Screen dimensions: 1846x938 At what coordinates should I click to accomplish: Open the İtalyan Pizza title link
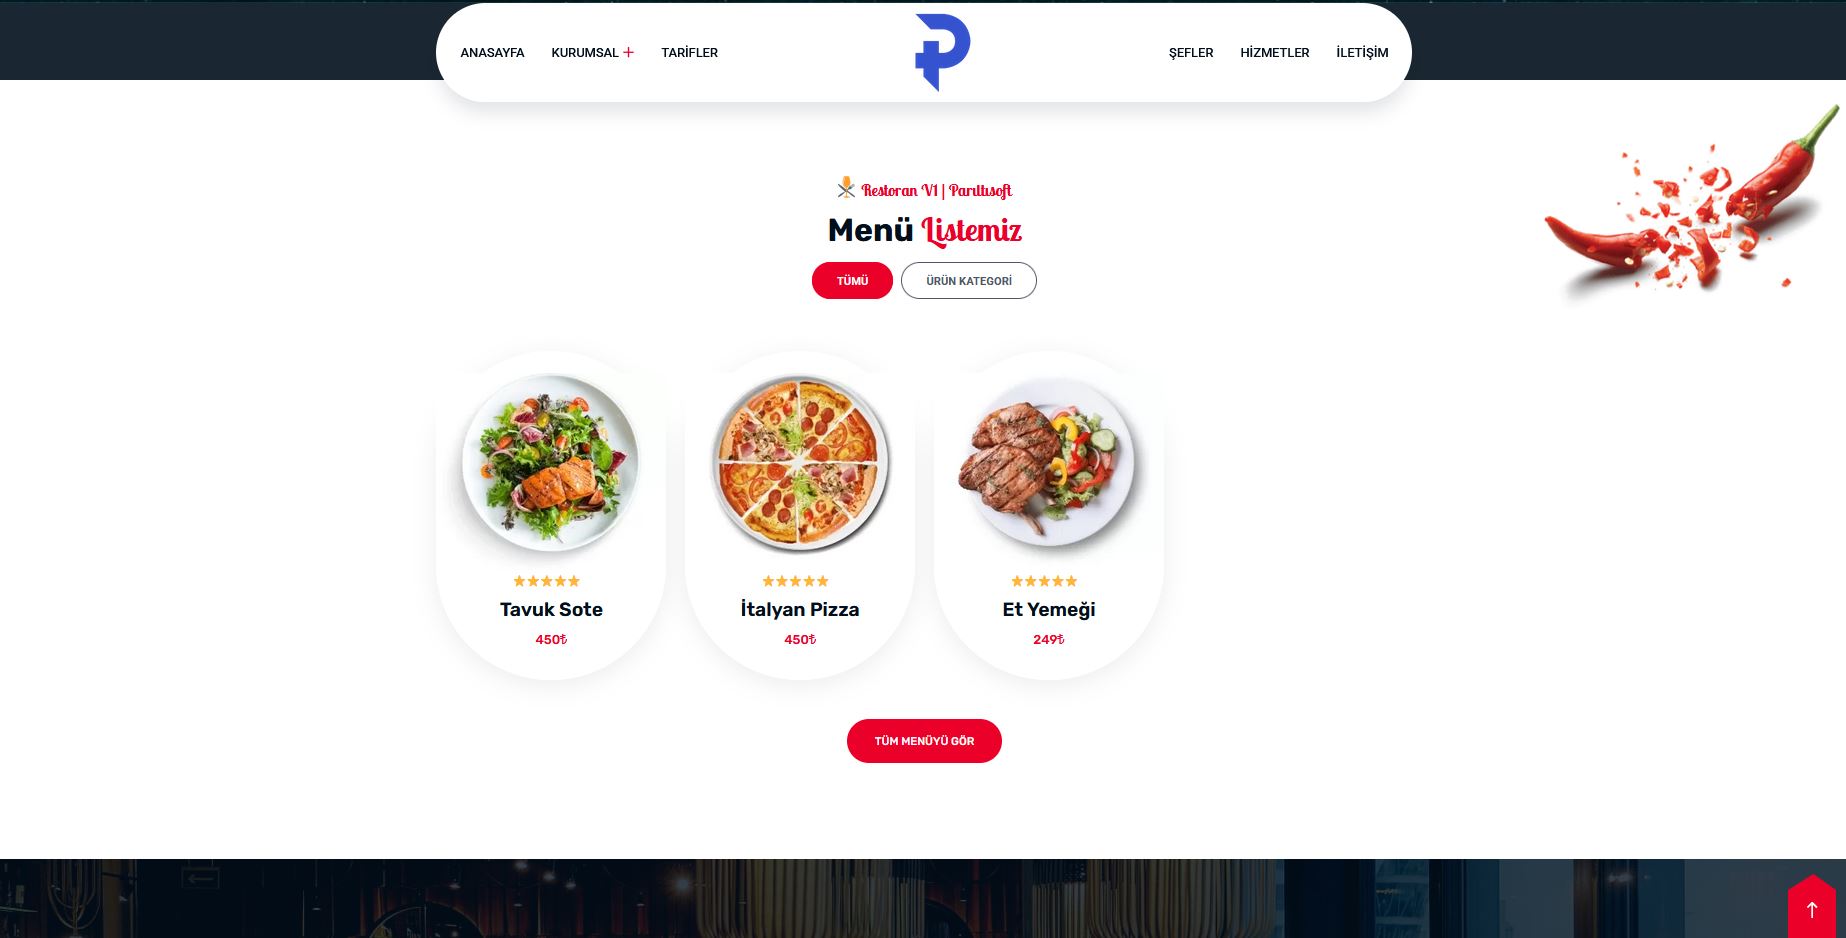pyautogui.click(x=800, y=609)
